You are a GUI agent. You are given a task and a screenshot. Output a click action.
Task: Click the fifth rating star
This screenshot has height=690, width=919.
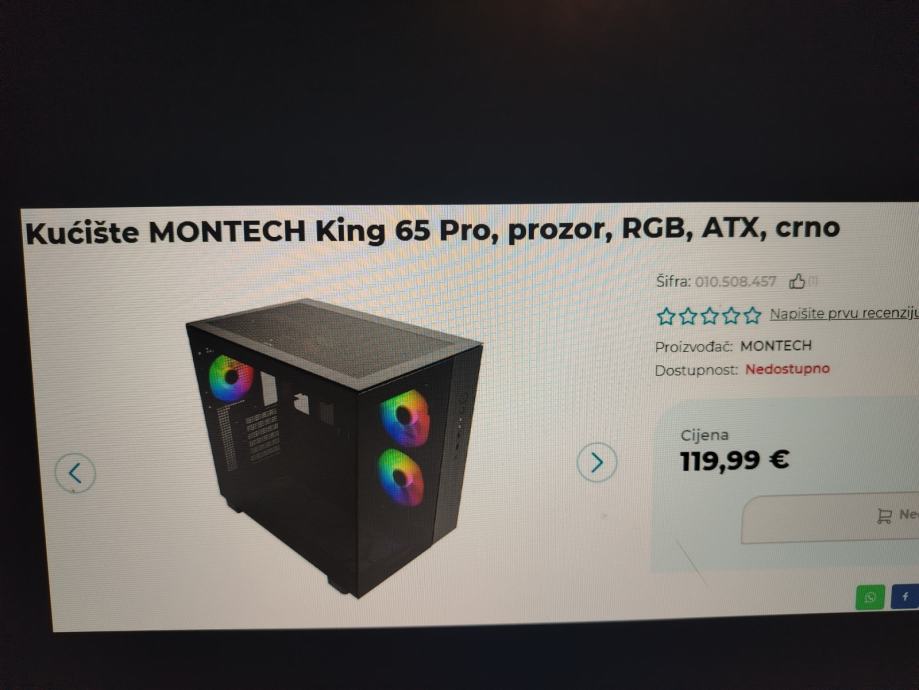pos(752,315)
